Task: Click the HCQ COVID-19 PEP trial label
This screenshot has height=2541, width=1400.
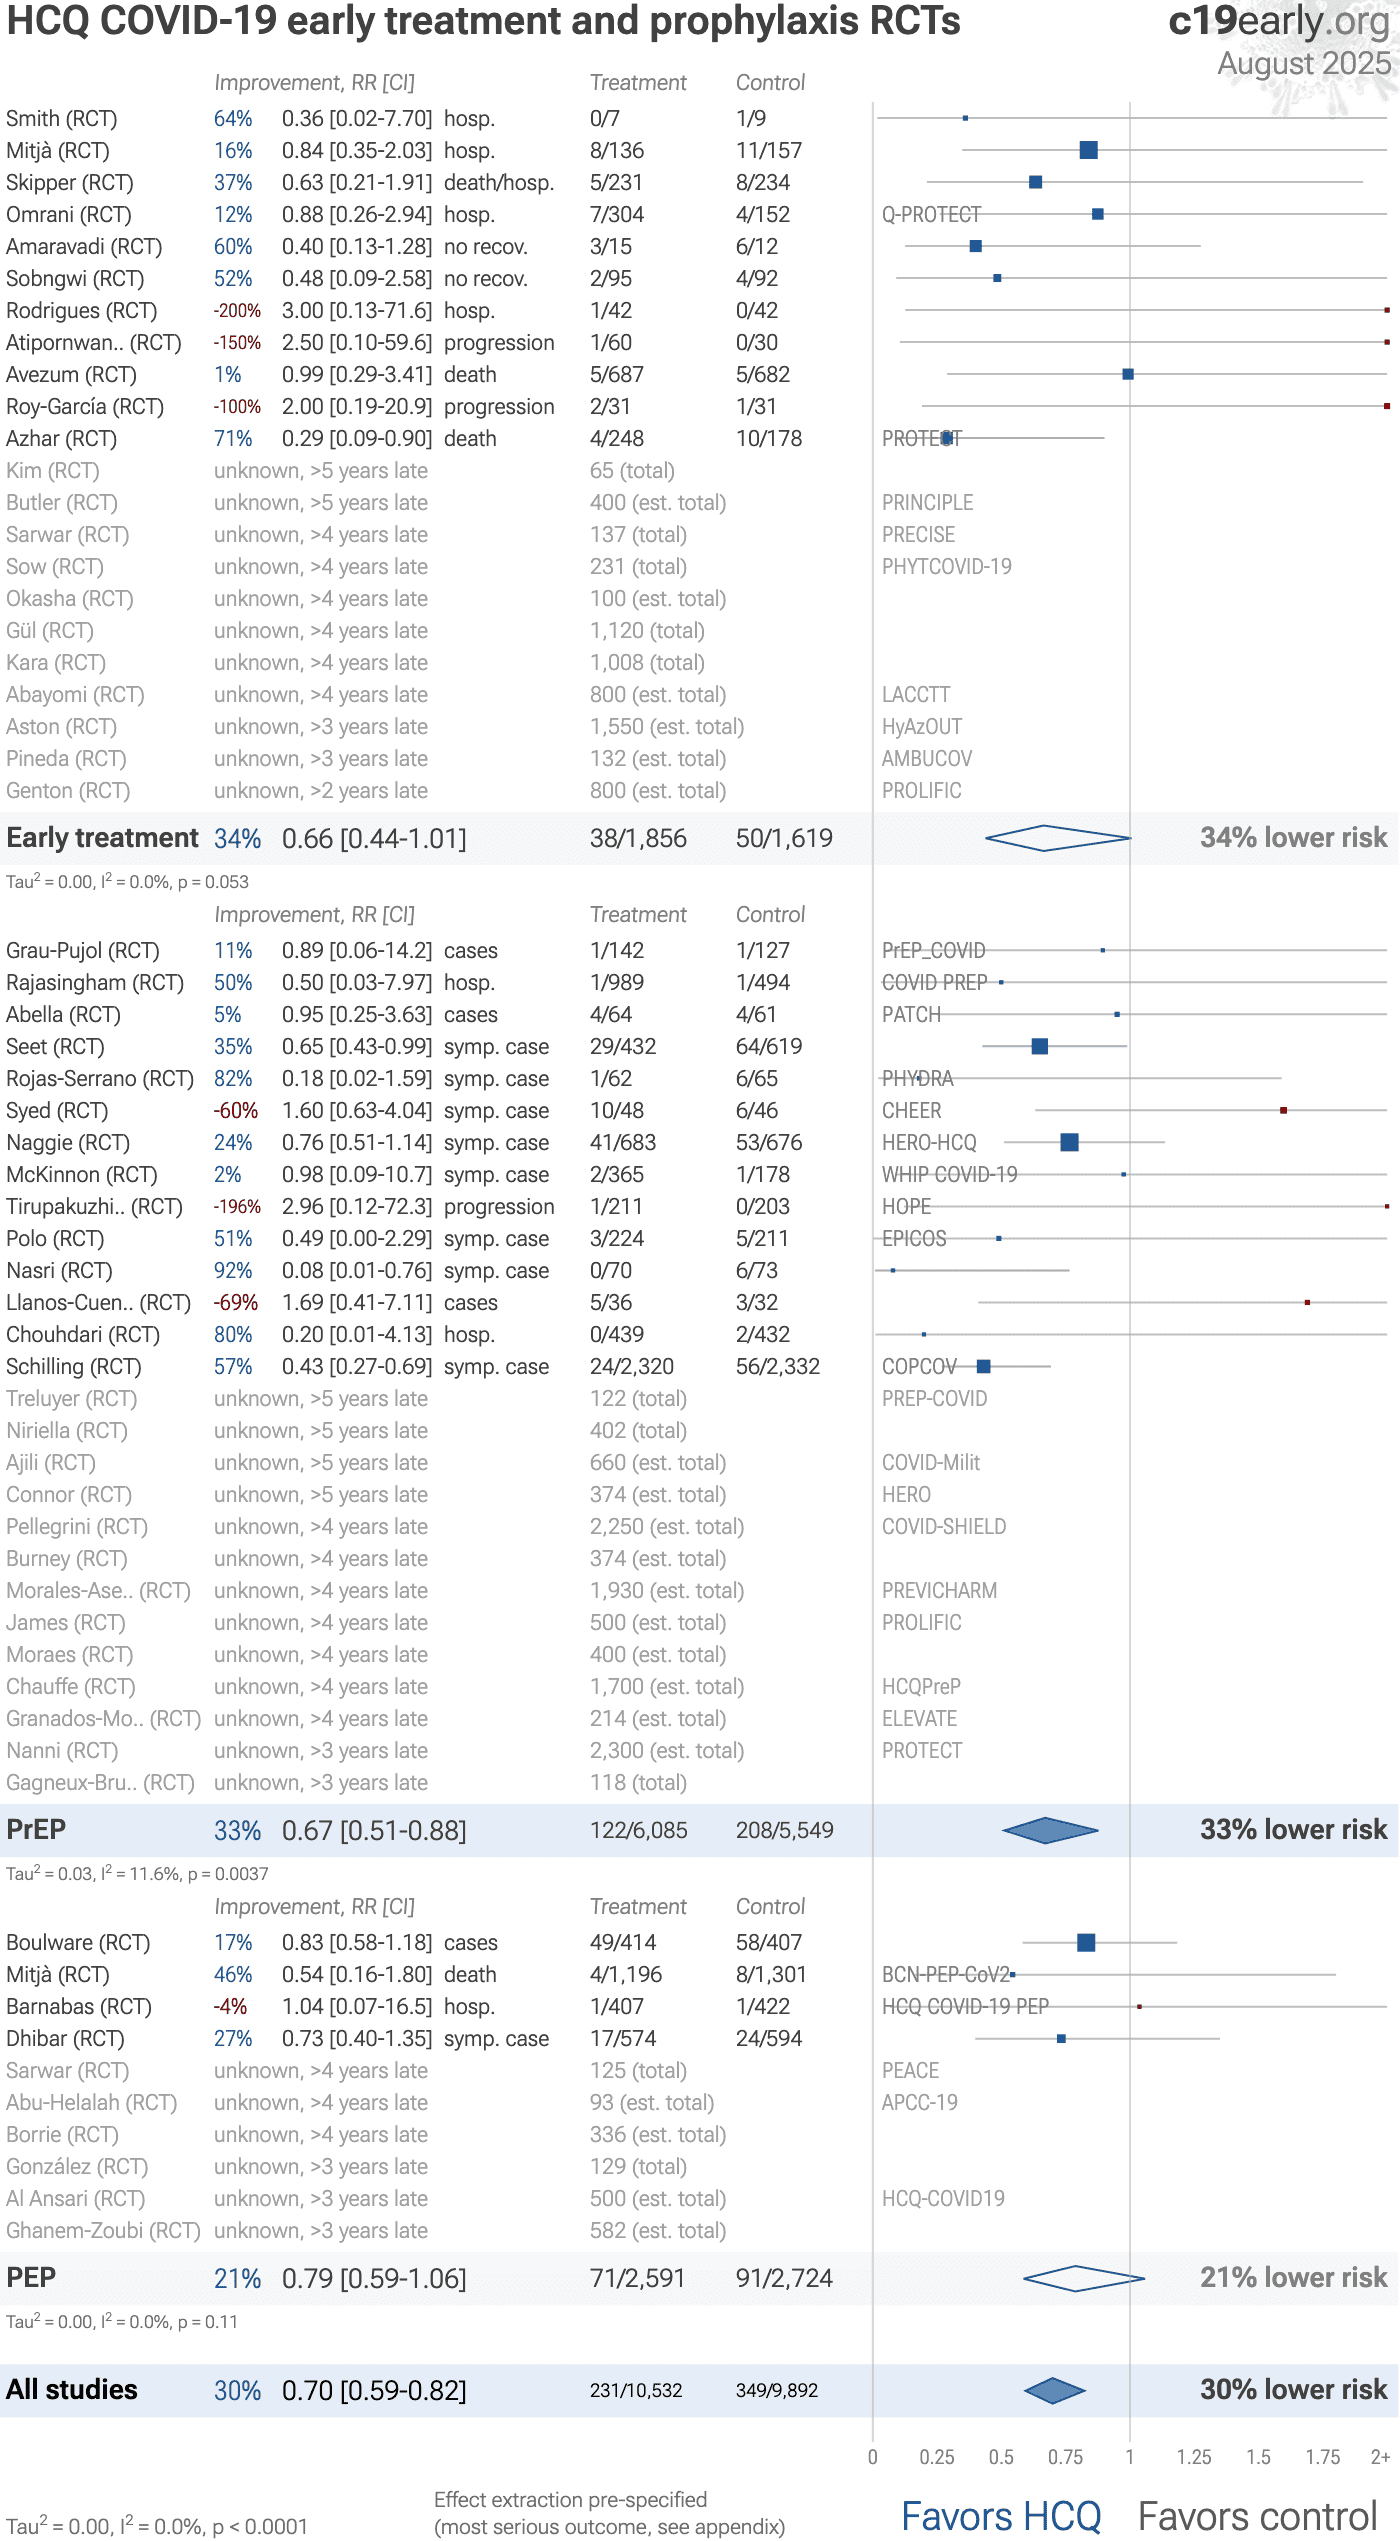Action: click(x=965, y=2007)
